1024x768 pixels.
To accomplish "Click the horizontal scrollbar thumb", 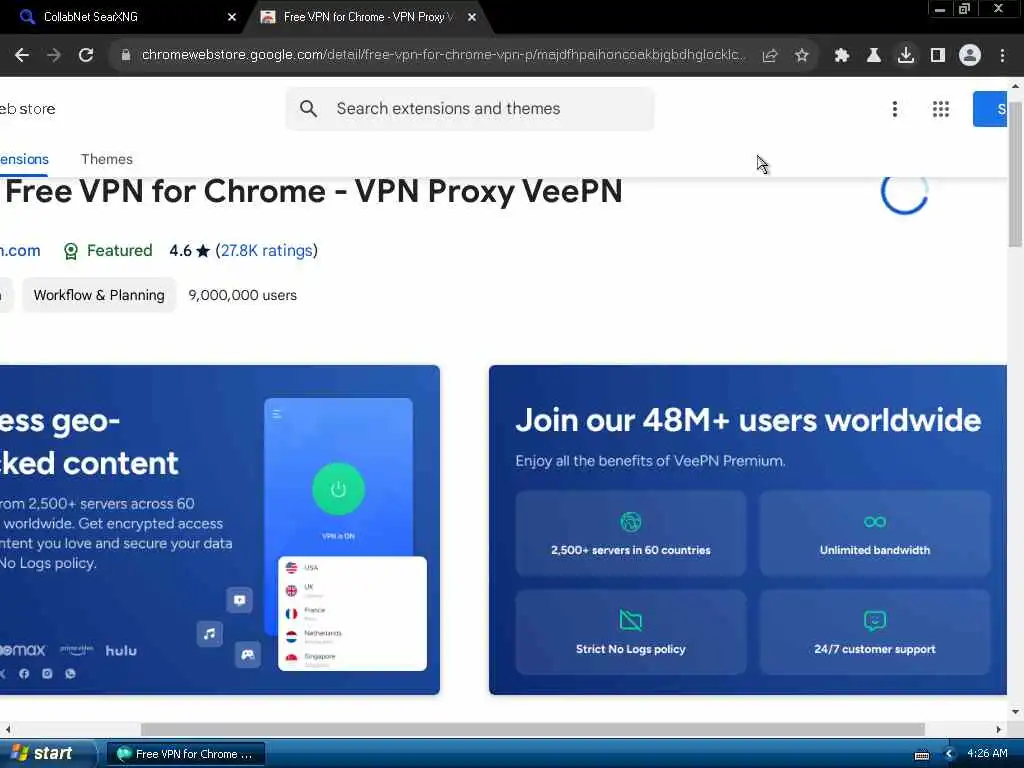I will point(532,729).
